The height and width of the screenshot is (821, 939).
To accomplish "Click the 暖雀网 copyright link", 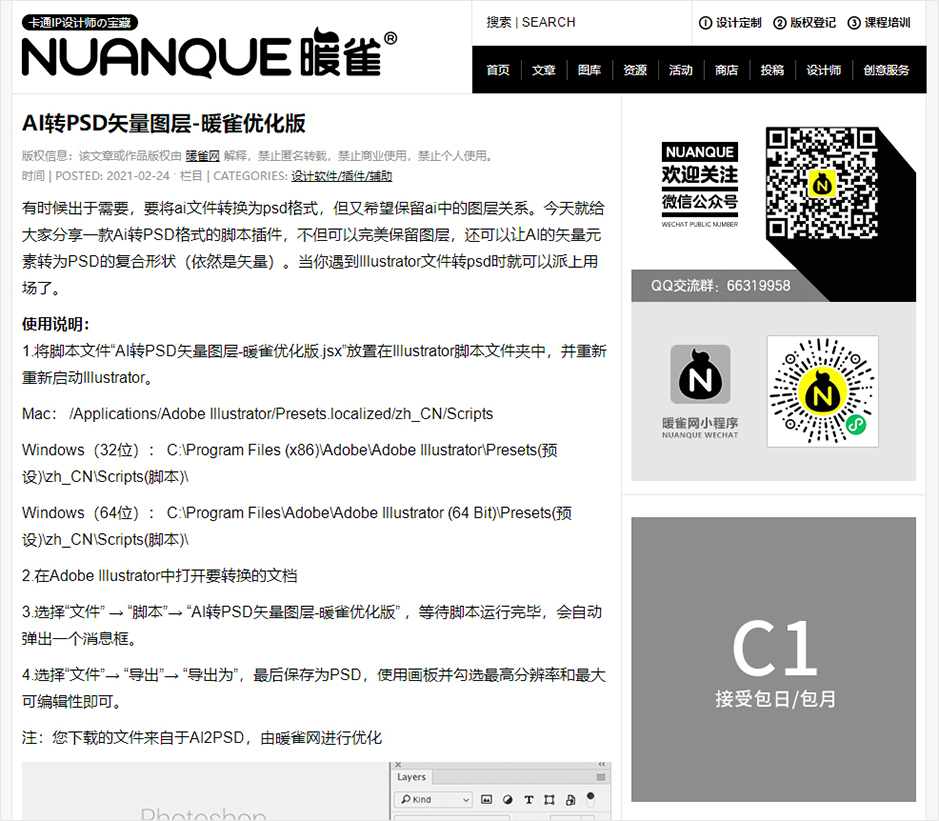I will point(202,156).
